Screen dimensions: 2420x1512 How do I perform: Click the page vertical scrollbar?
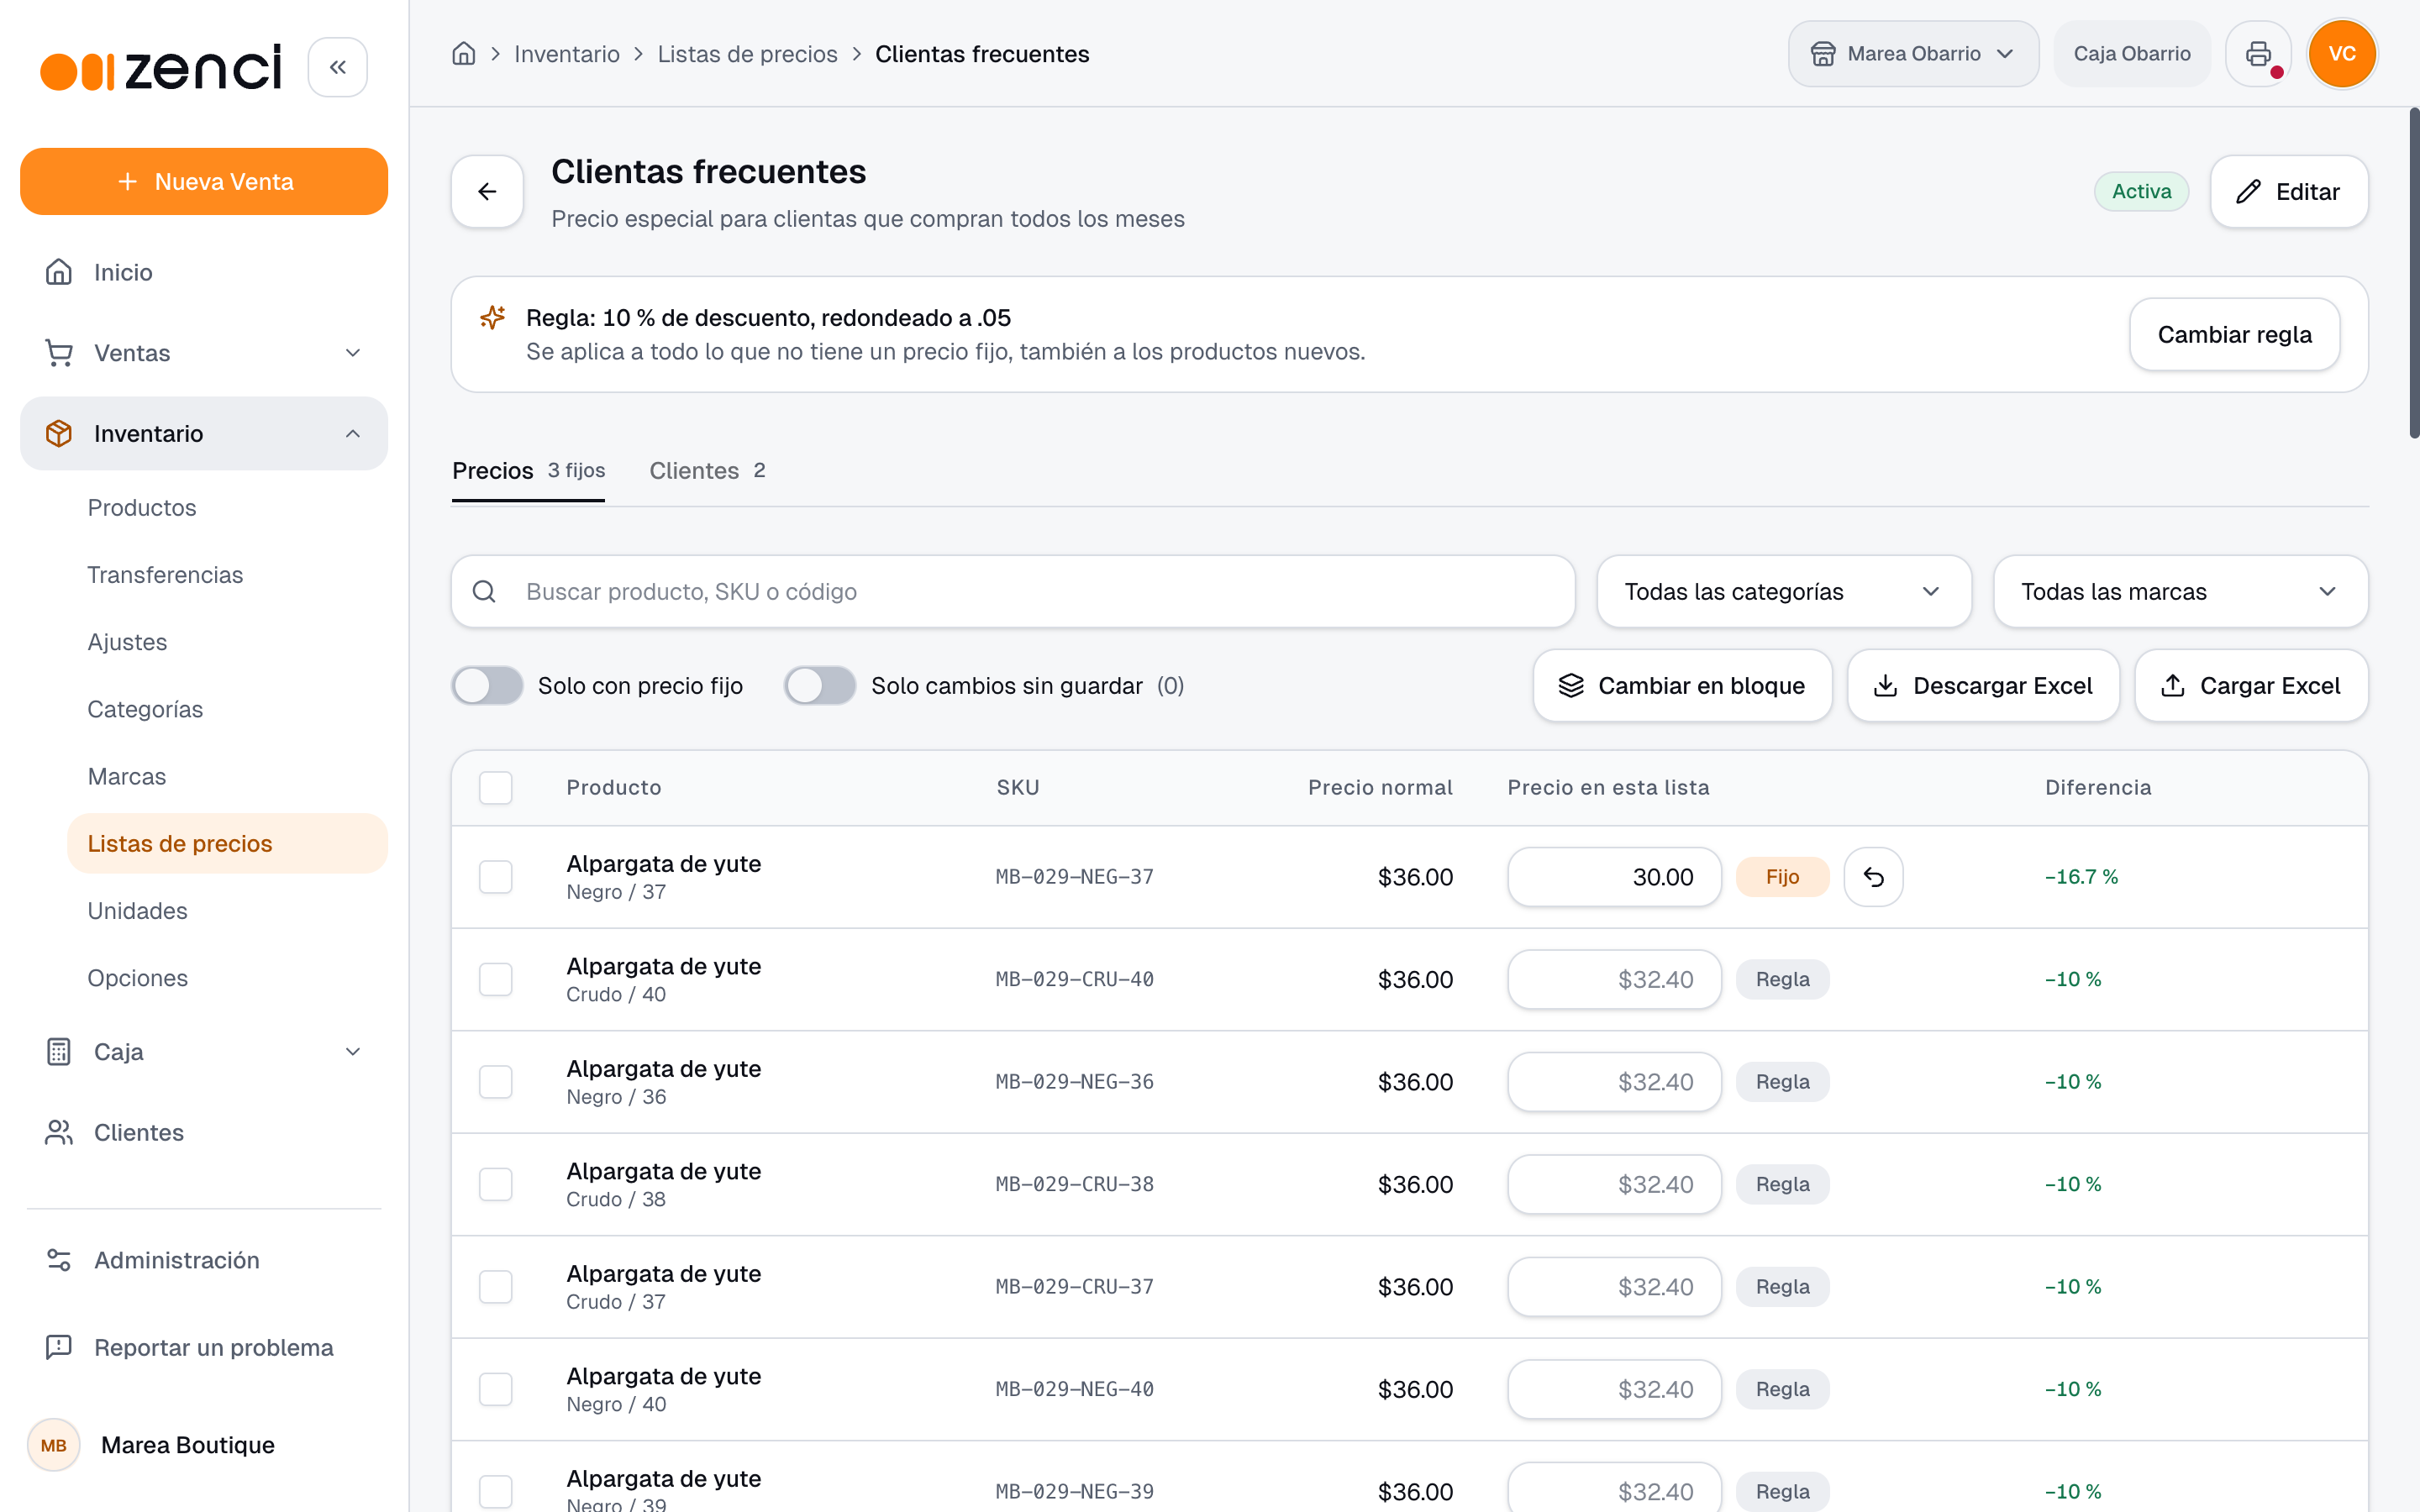(x=2413, y=272)
